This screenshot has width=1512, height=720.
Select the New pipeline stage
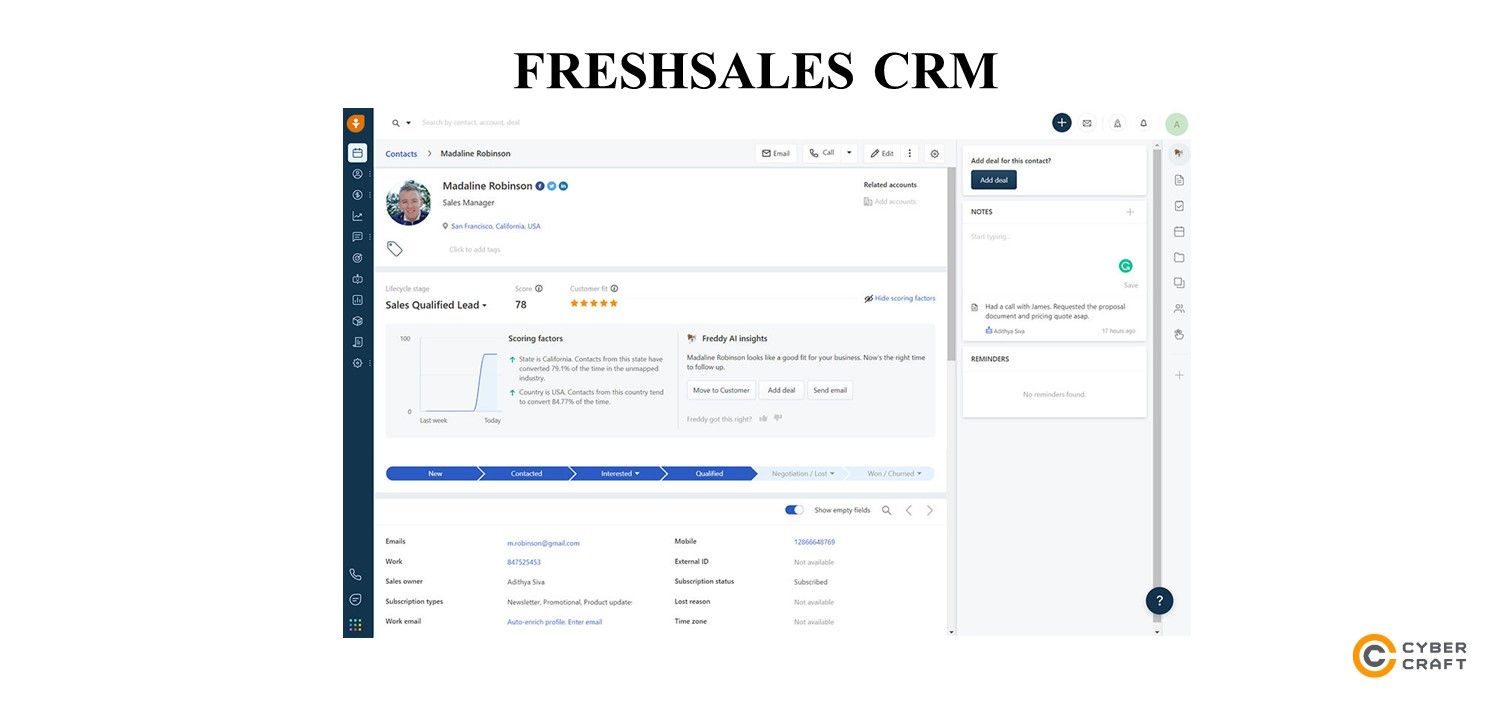pos(434,474)
